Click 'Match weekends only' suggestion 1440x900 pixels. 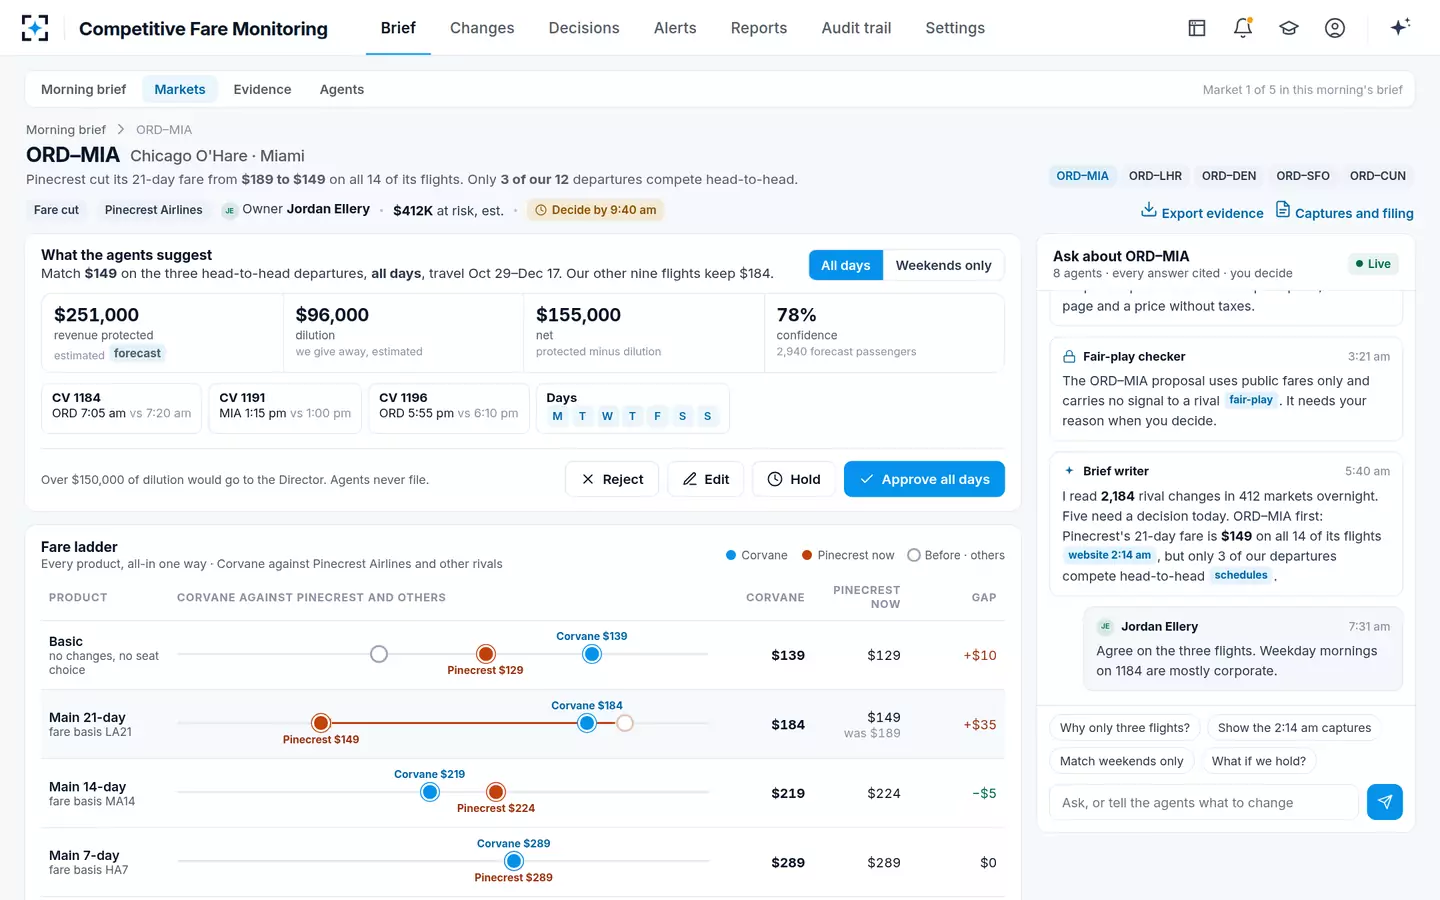(x=1121, y=761)
